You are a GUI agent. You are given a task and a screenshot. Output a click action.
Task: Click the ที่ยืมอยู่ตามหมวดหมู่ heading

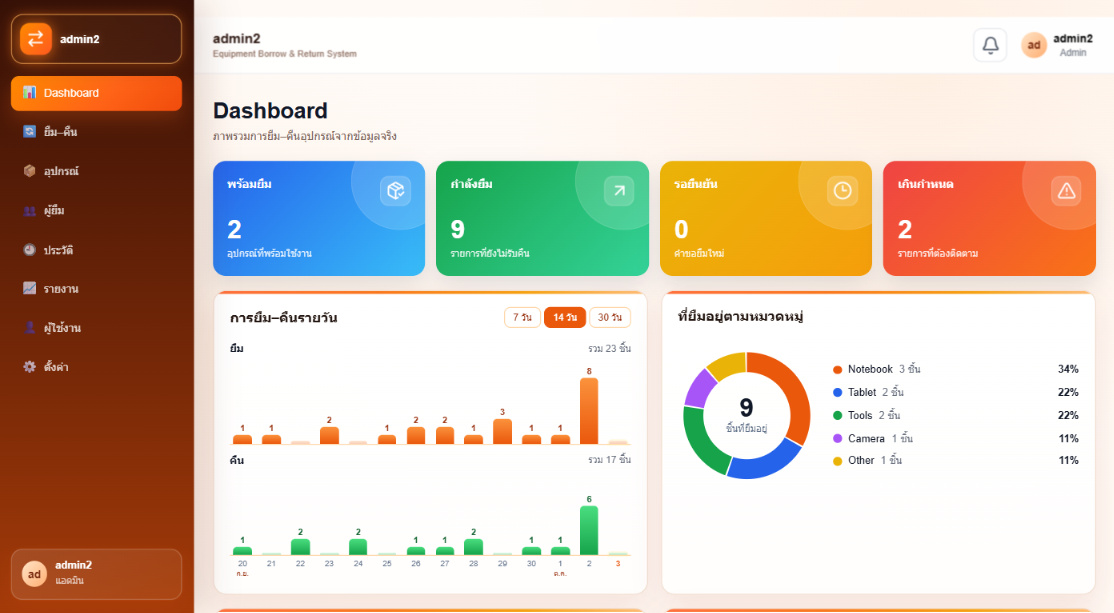[740, 316]
